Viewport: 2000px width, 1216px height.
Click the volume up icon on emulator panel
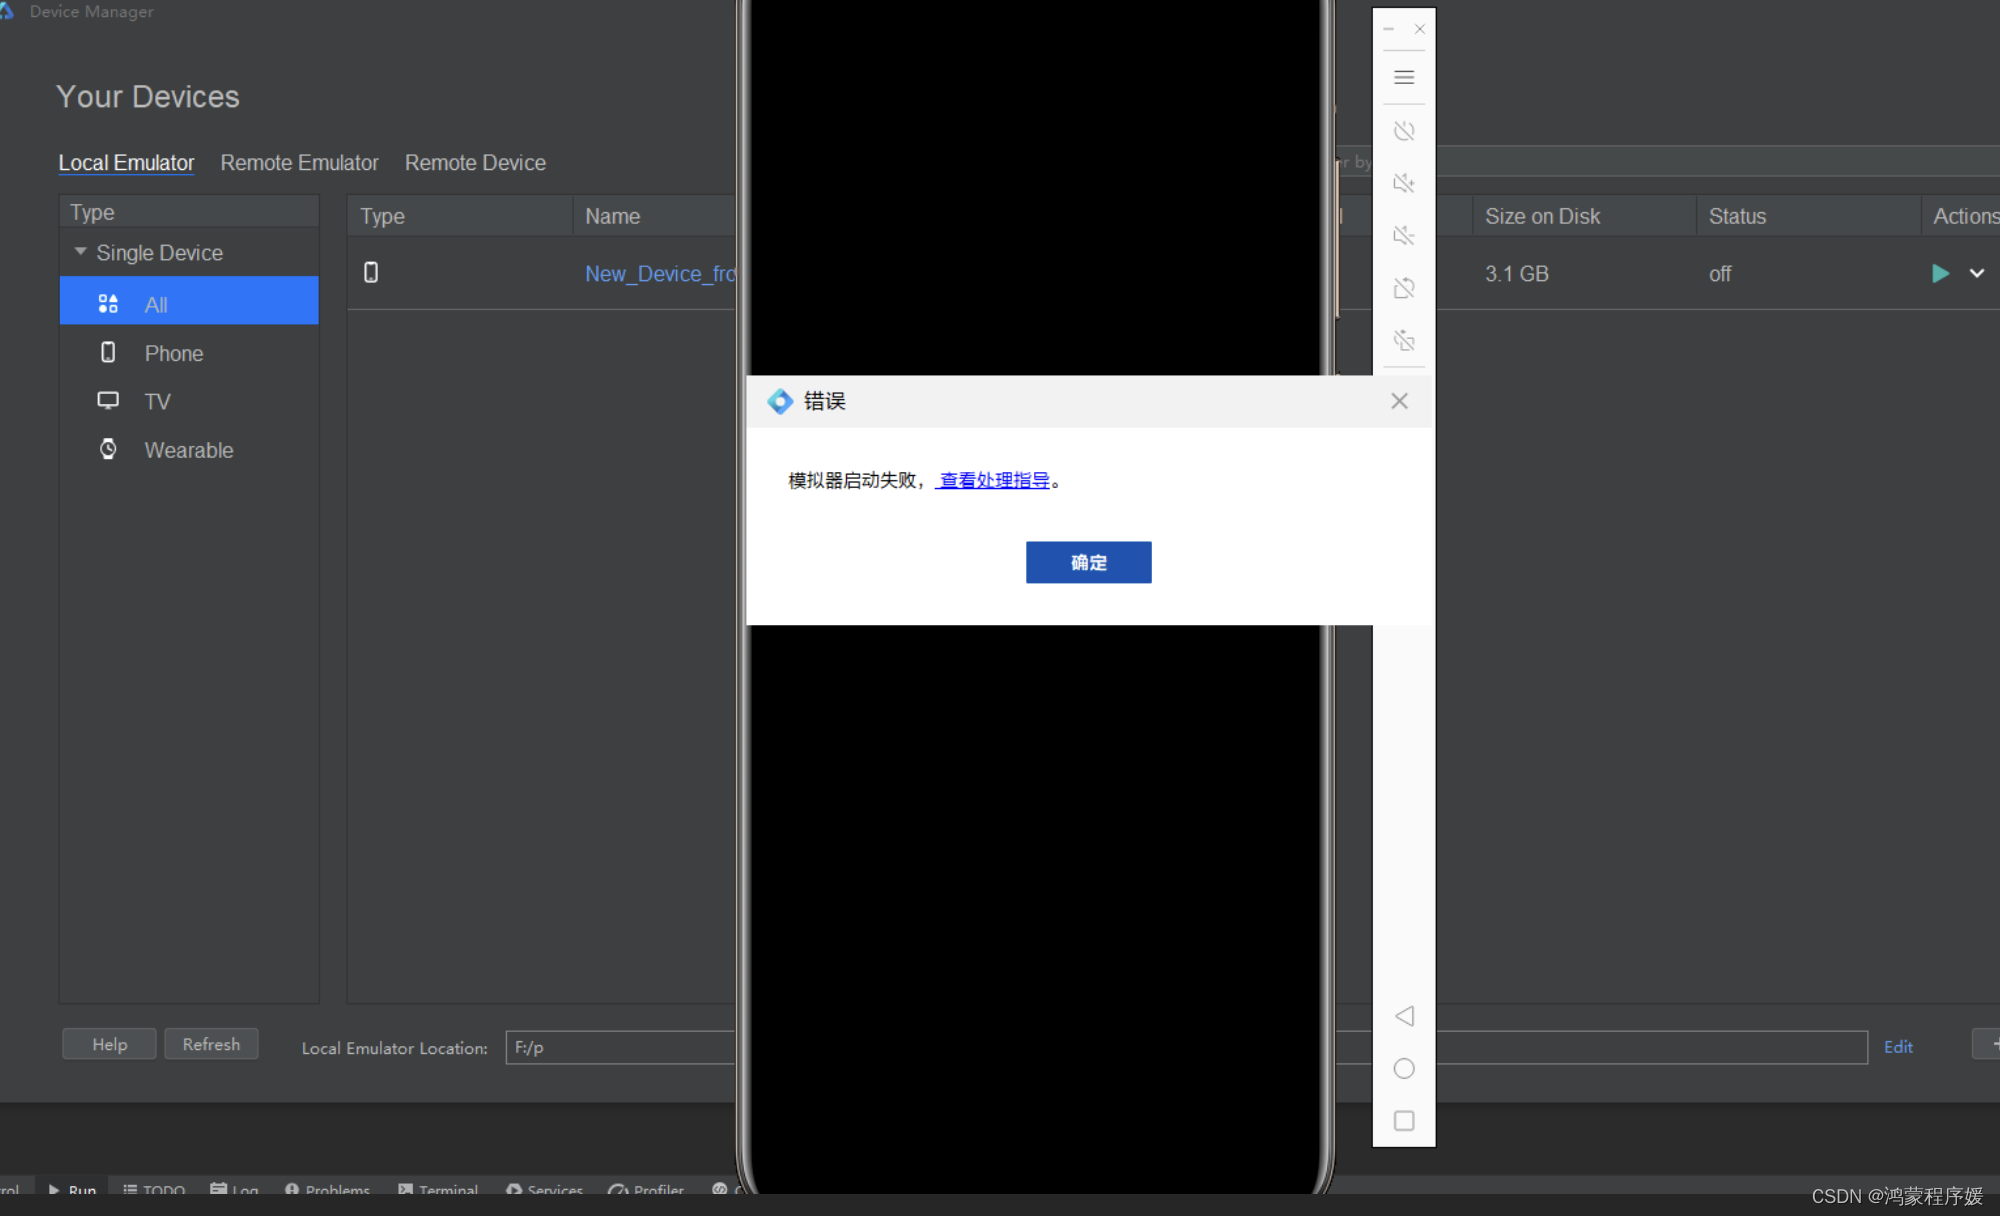point(1404,183)
